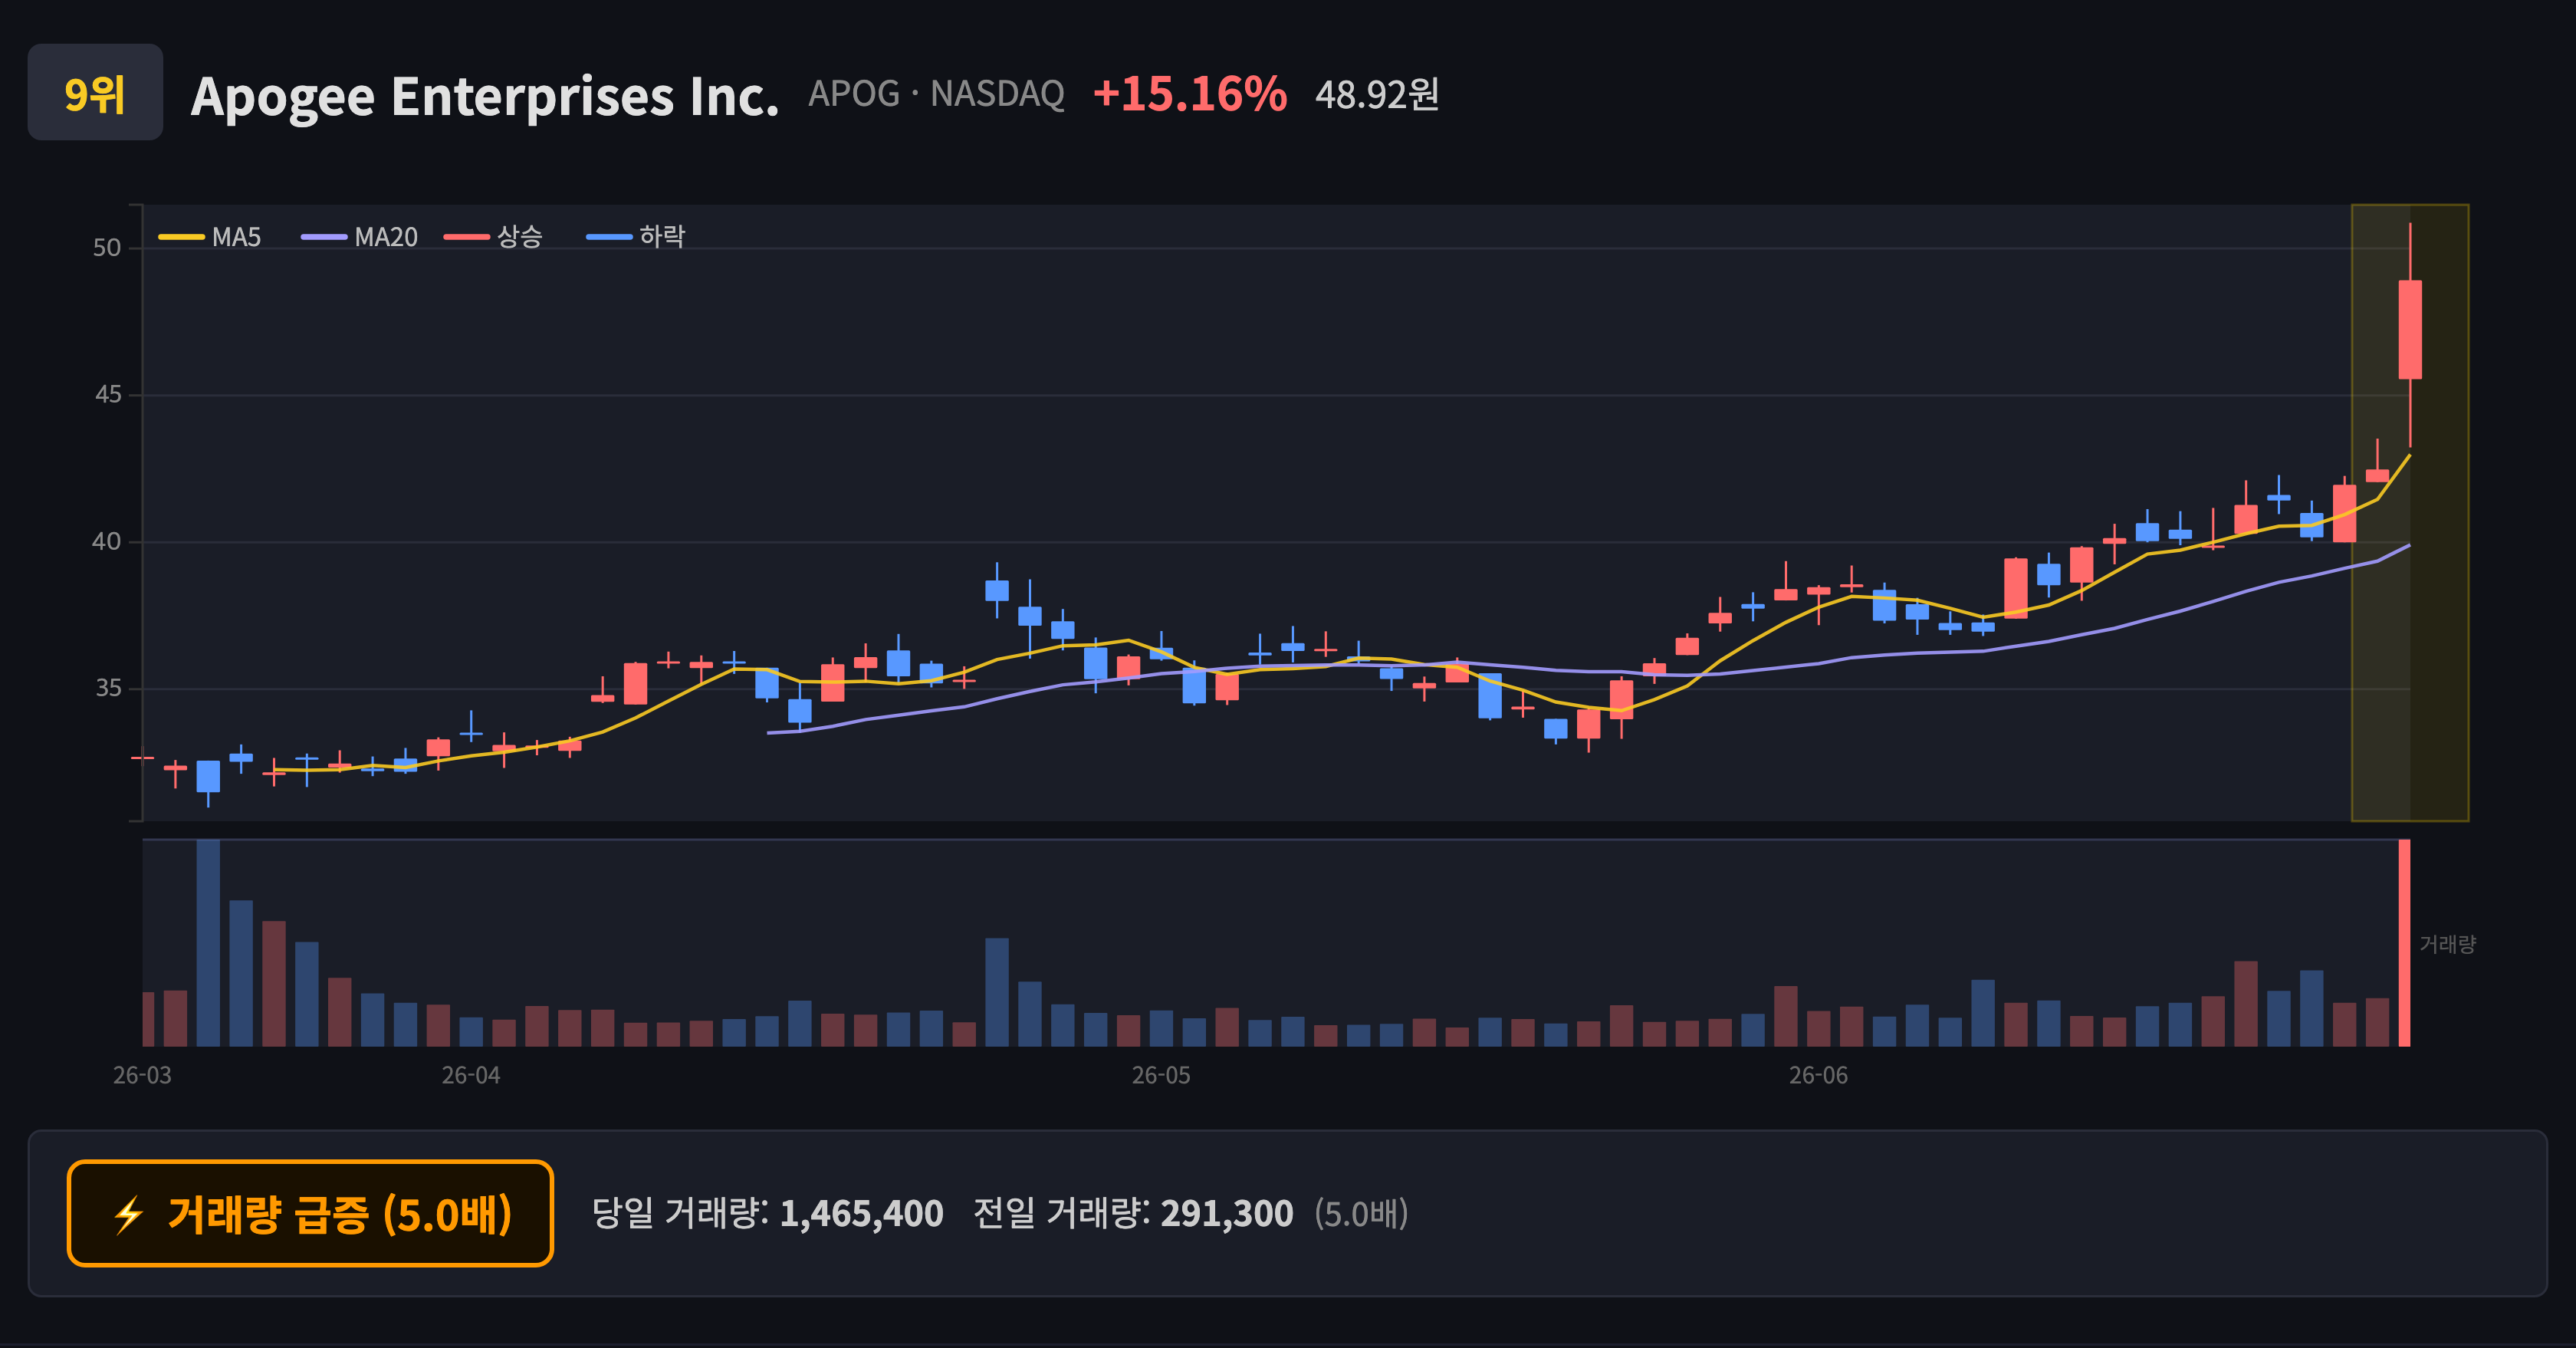Click the 26-03 date axis label
This screenshot has width=2576, height=1348.
(x=142, y=1076)
